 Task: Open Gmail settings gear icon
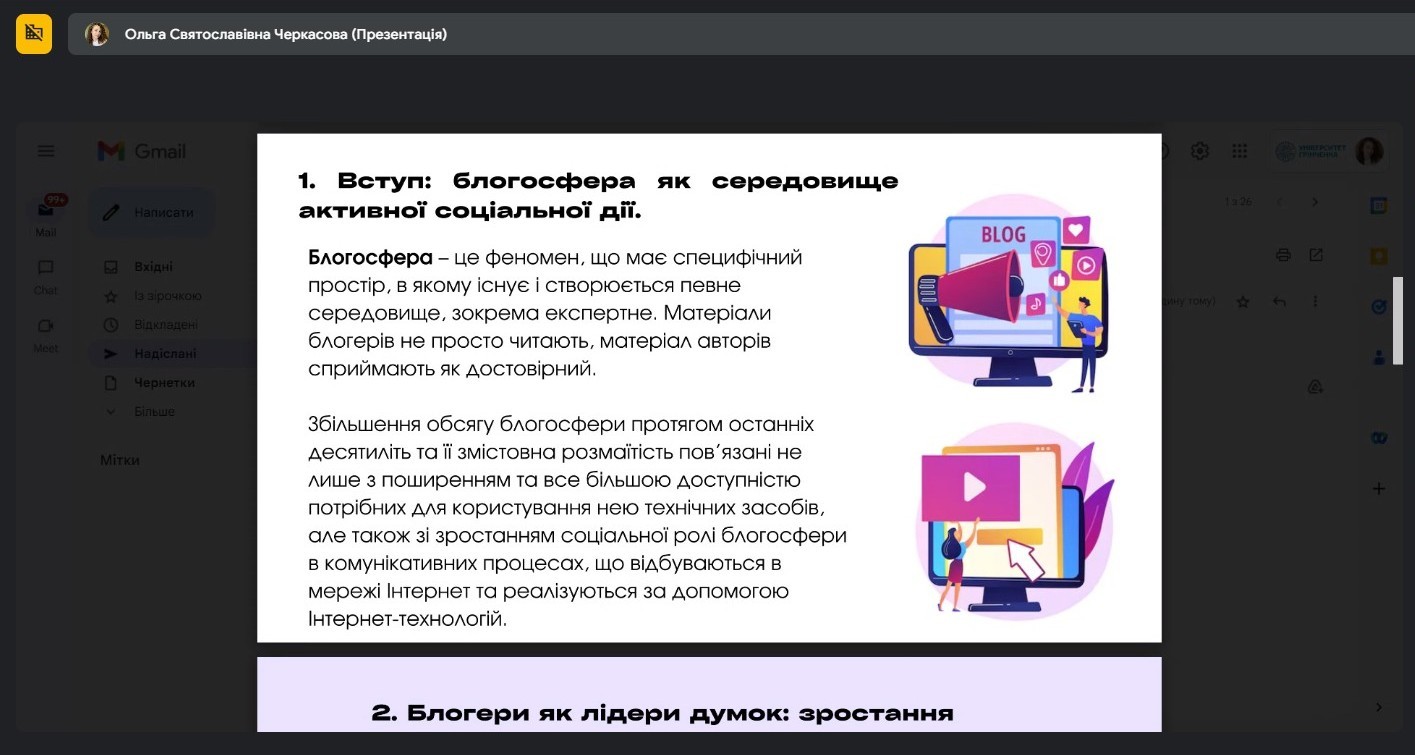1200,151
